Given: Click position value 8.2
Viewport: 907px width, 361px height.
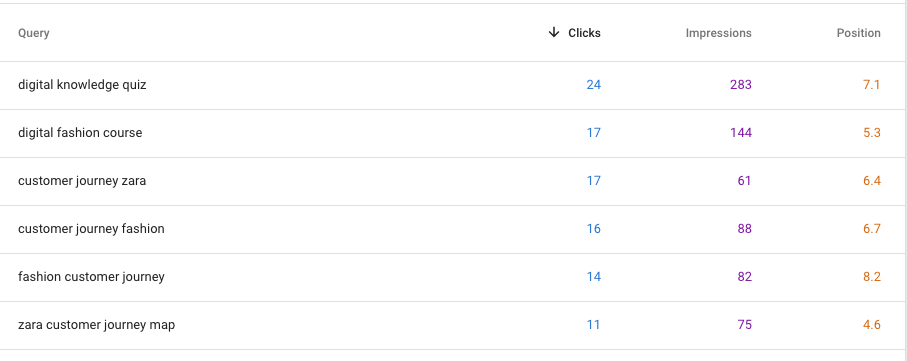Looking at the screenshot, I should [x=872, y=277].
